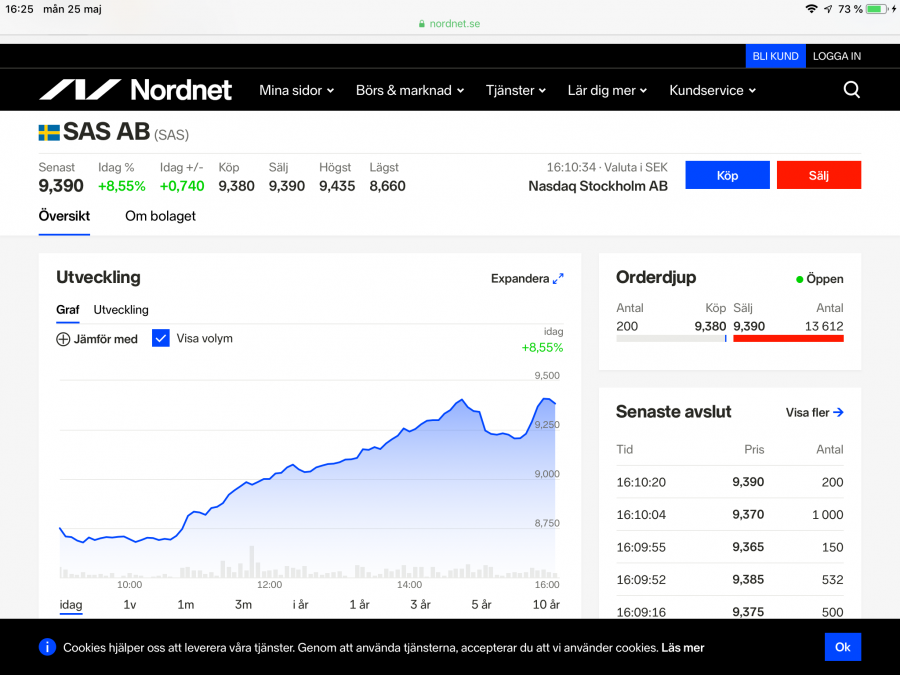Tap the nordnet.se address bar
The width and height of the screenshot is (900, 675).
tap(449, 23)
